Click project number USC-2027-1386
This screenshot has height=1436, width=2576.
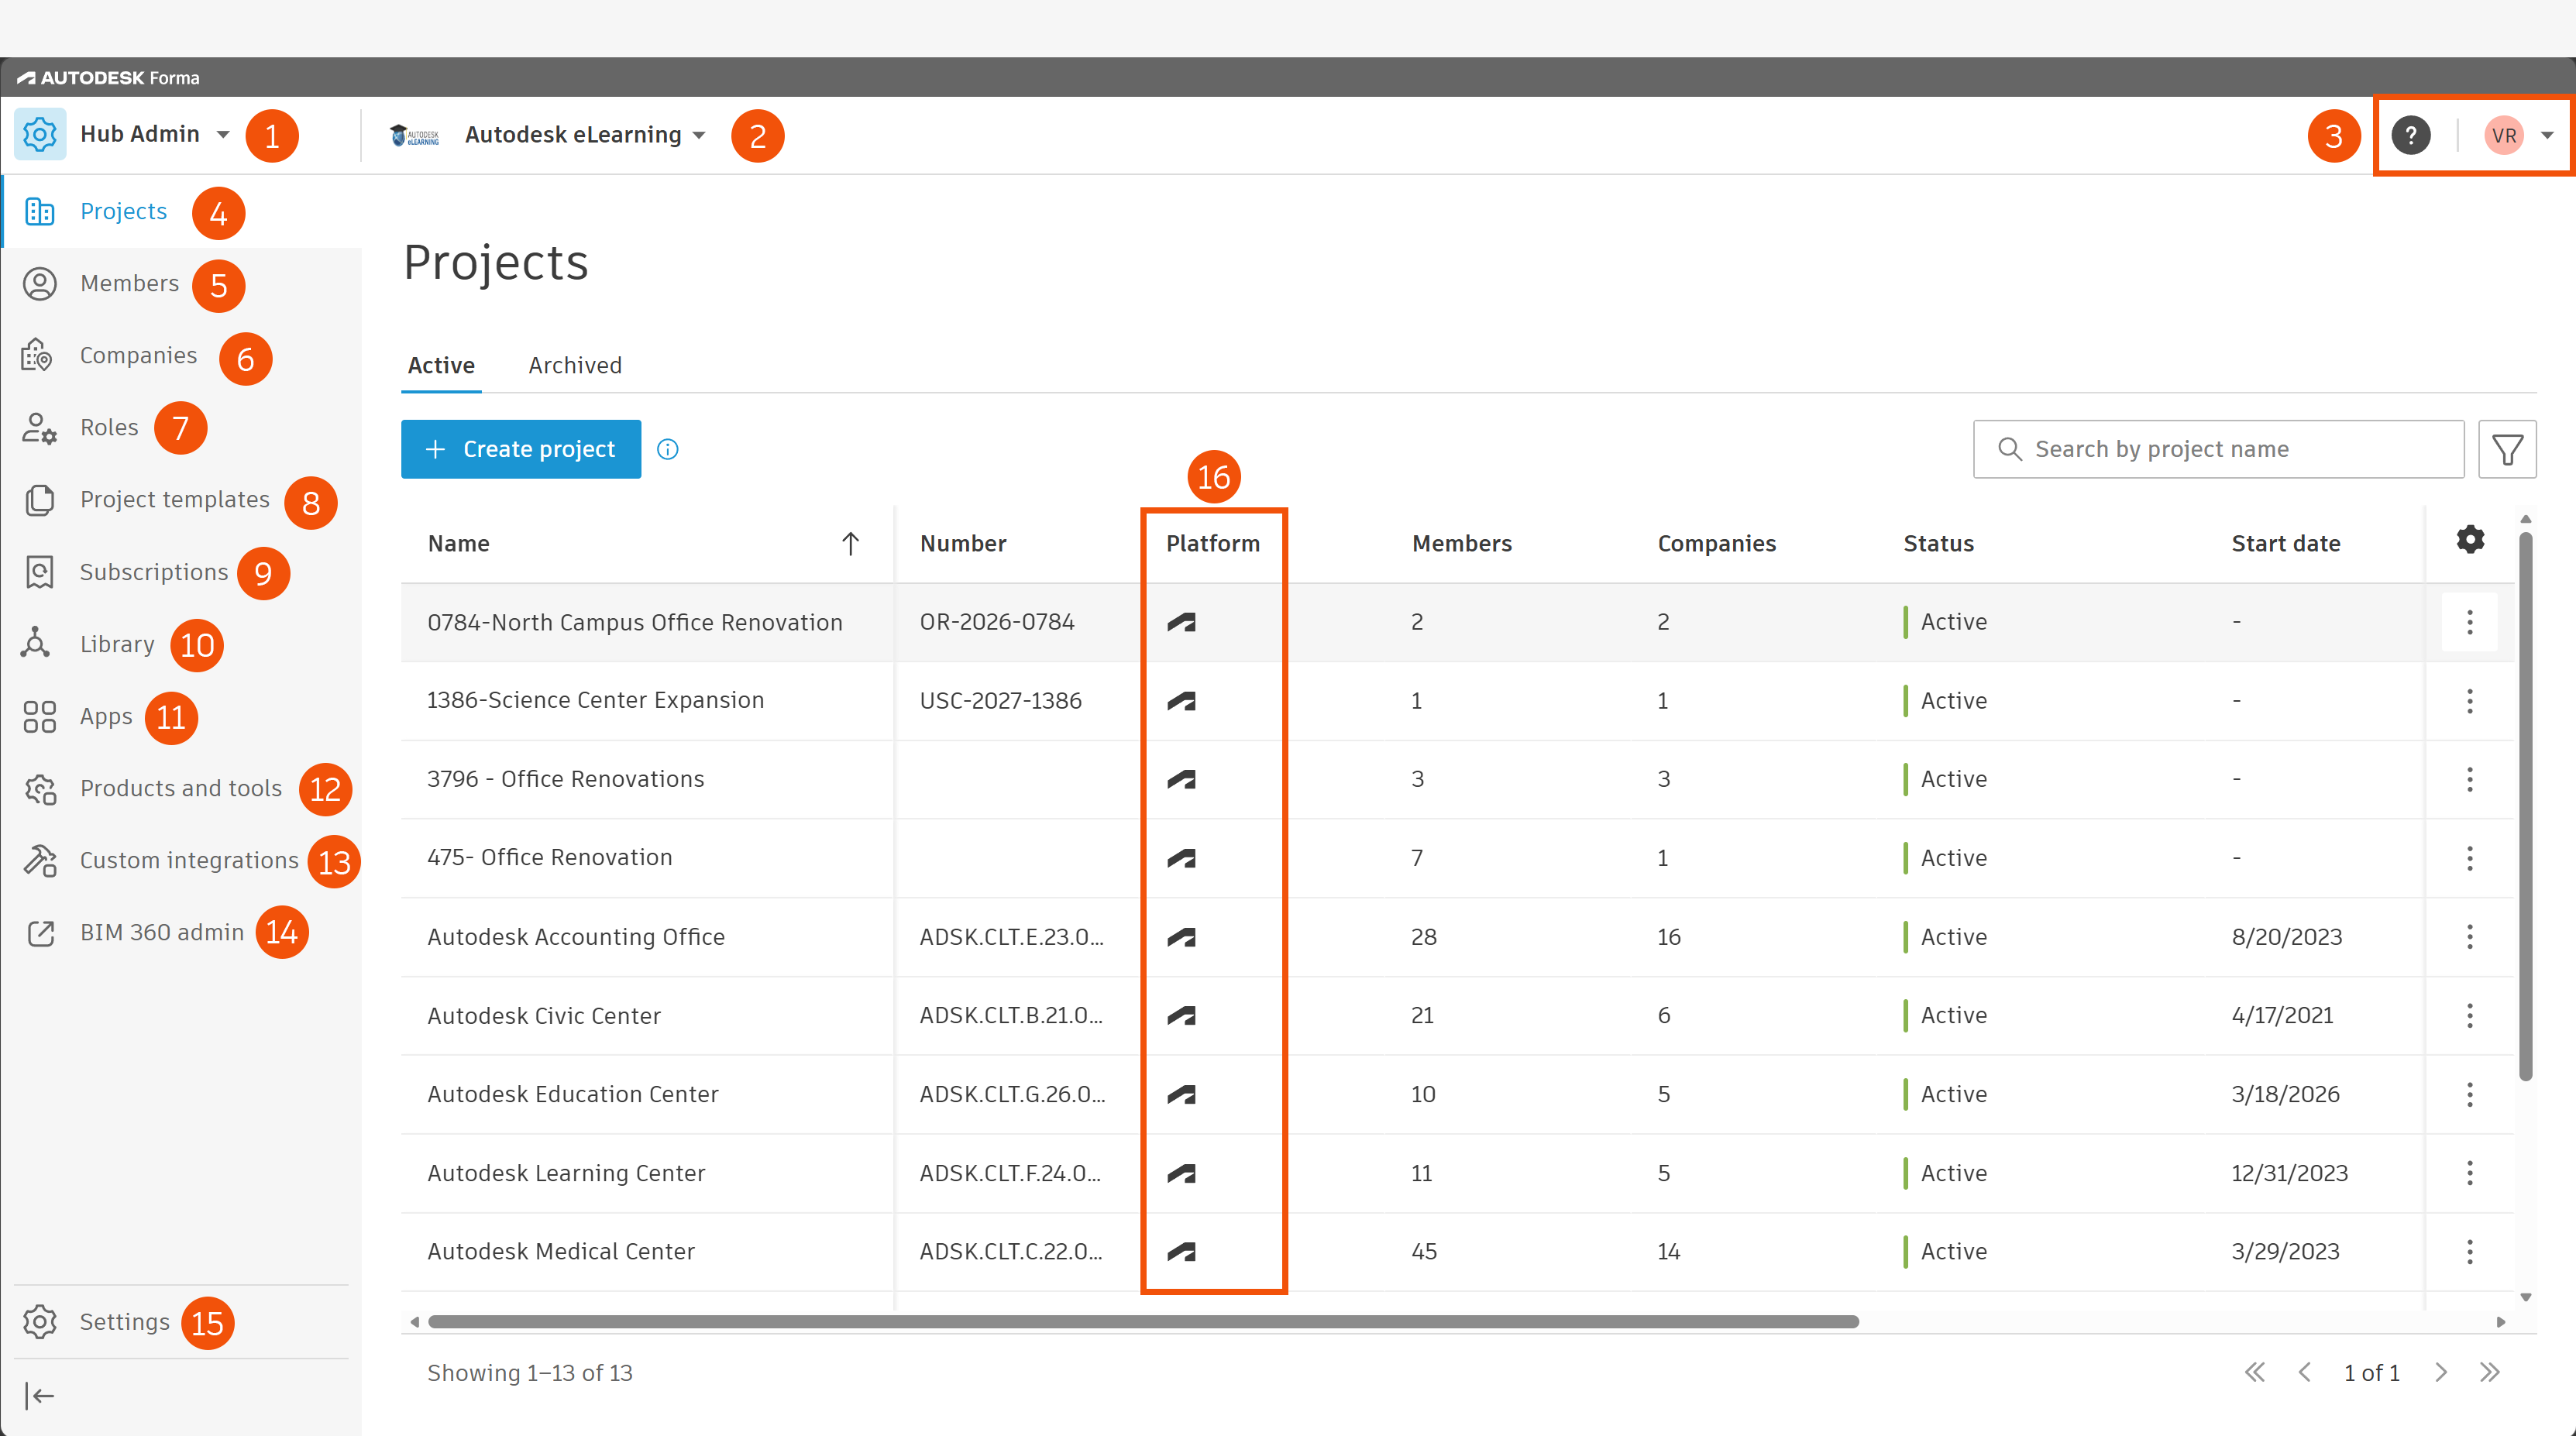click(x=1000, y=701)
